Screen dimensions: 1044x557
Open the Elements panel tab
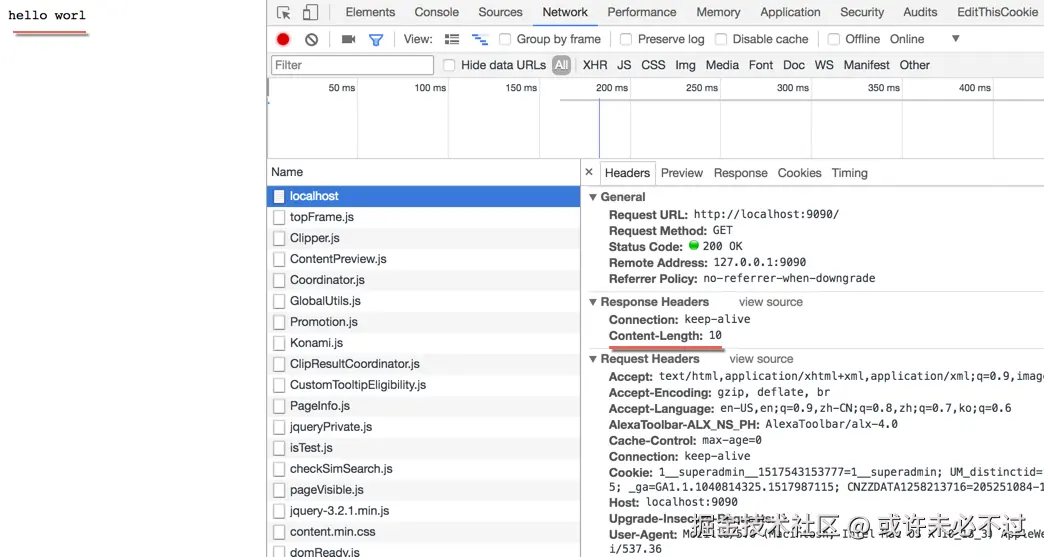click(x=370, y=12)
